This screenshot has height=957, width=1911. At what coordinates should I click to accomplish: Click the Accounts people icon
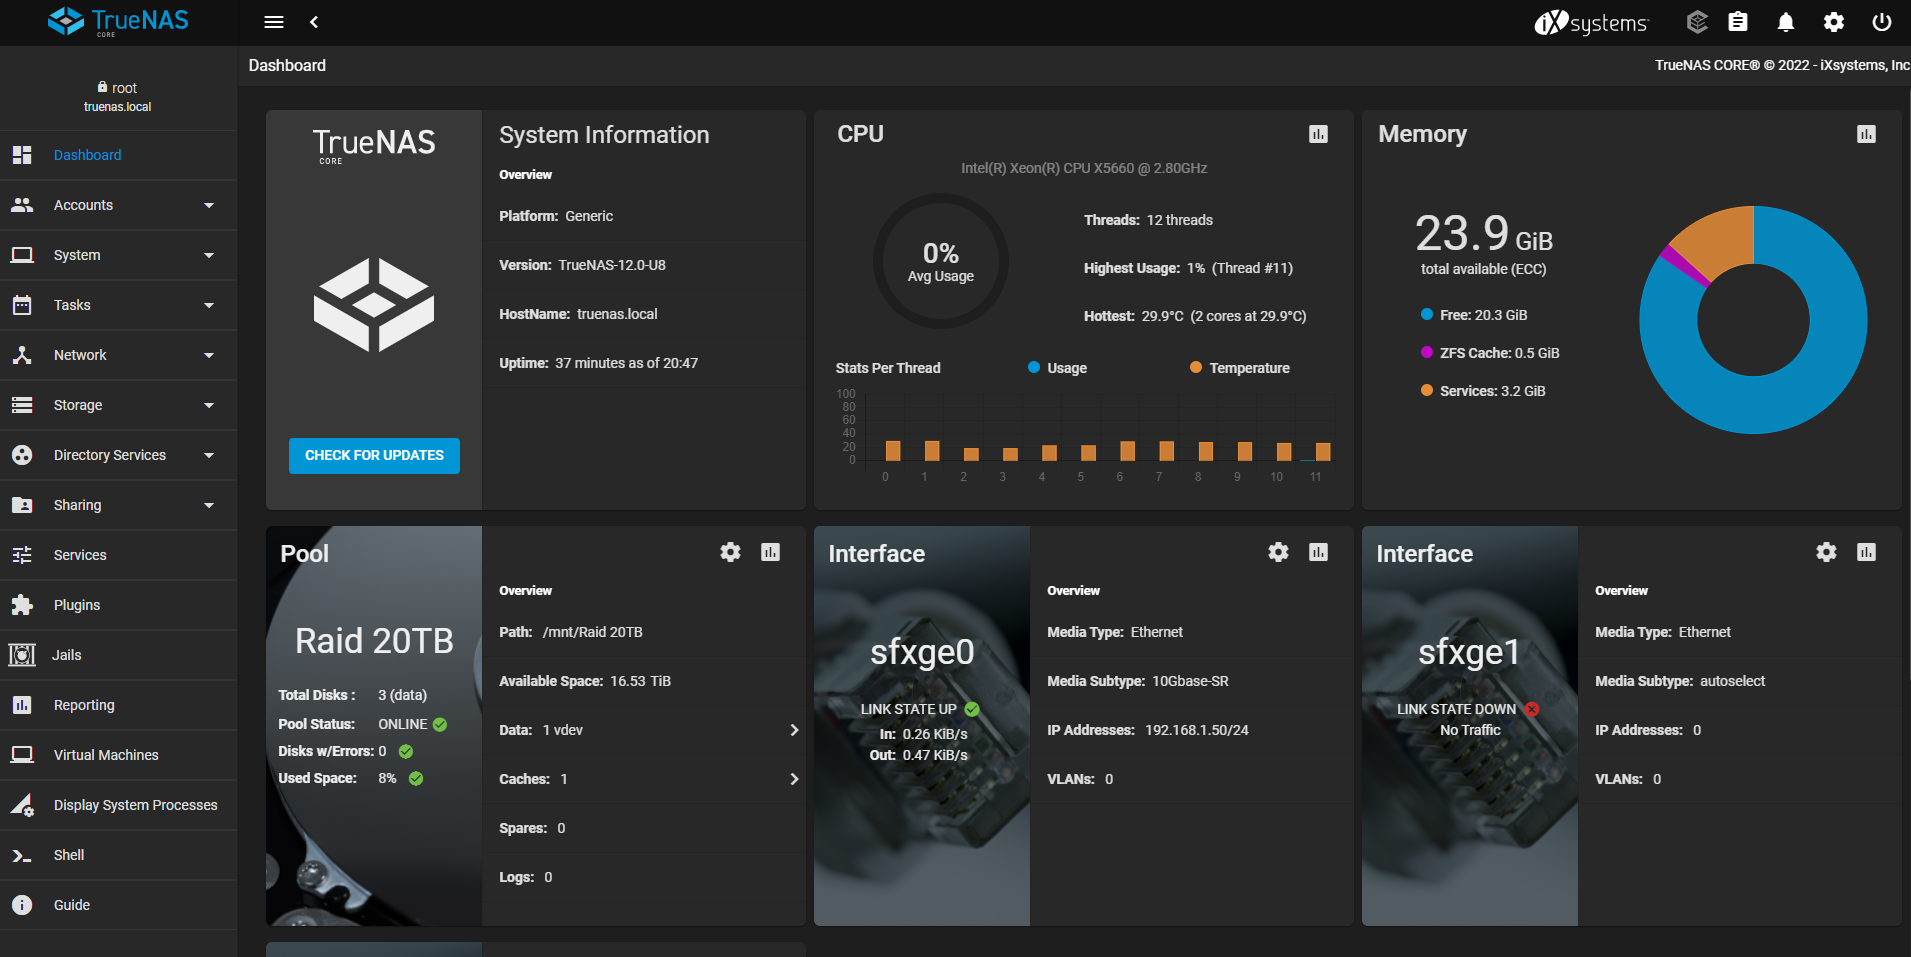click(x=22, y=205)
